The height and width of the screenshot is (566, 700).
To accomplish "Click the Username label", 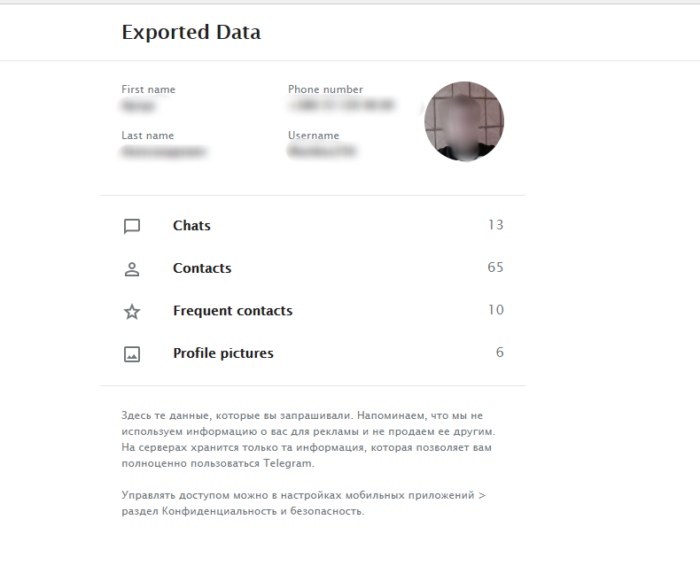I will (313, 136).
